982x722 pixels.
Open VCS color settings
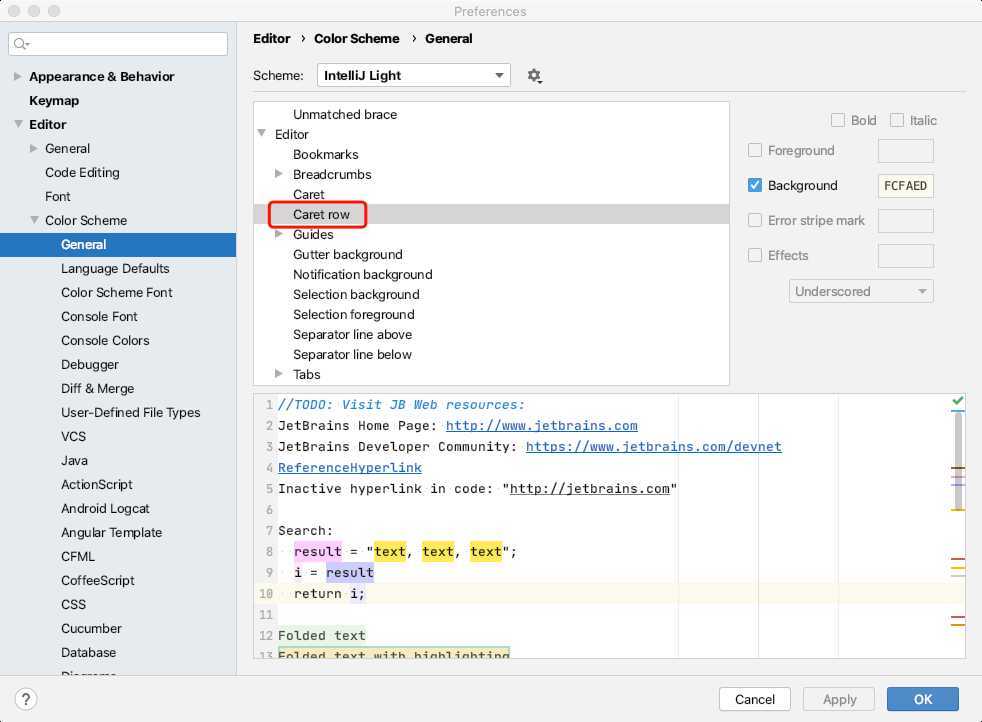tap(73, 436)
